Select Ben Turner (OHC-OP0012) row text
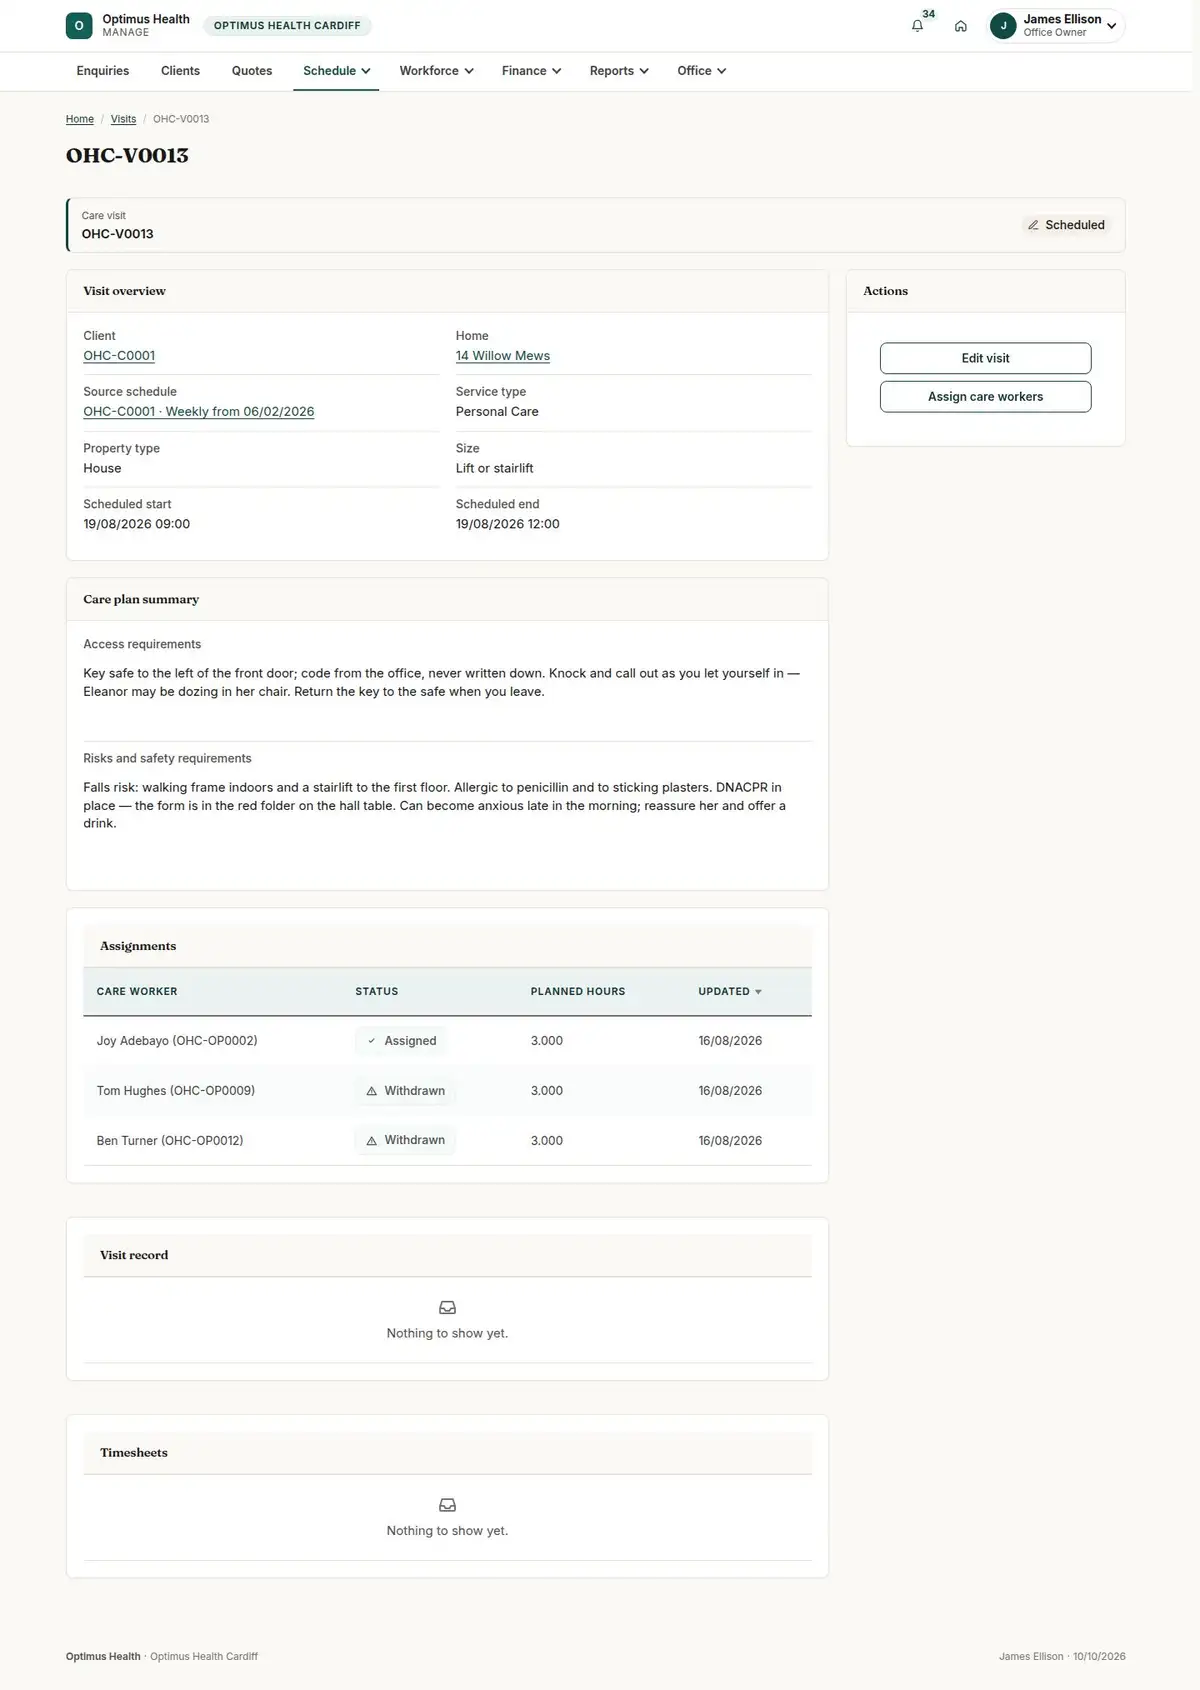This screenshot has height=1690, width=1200. (170, 1141)
